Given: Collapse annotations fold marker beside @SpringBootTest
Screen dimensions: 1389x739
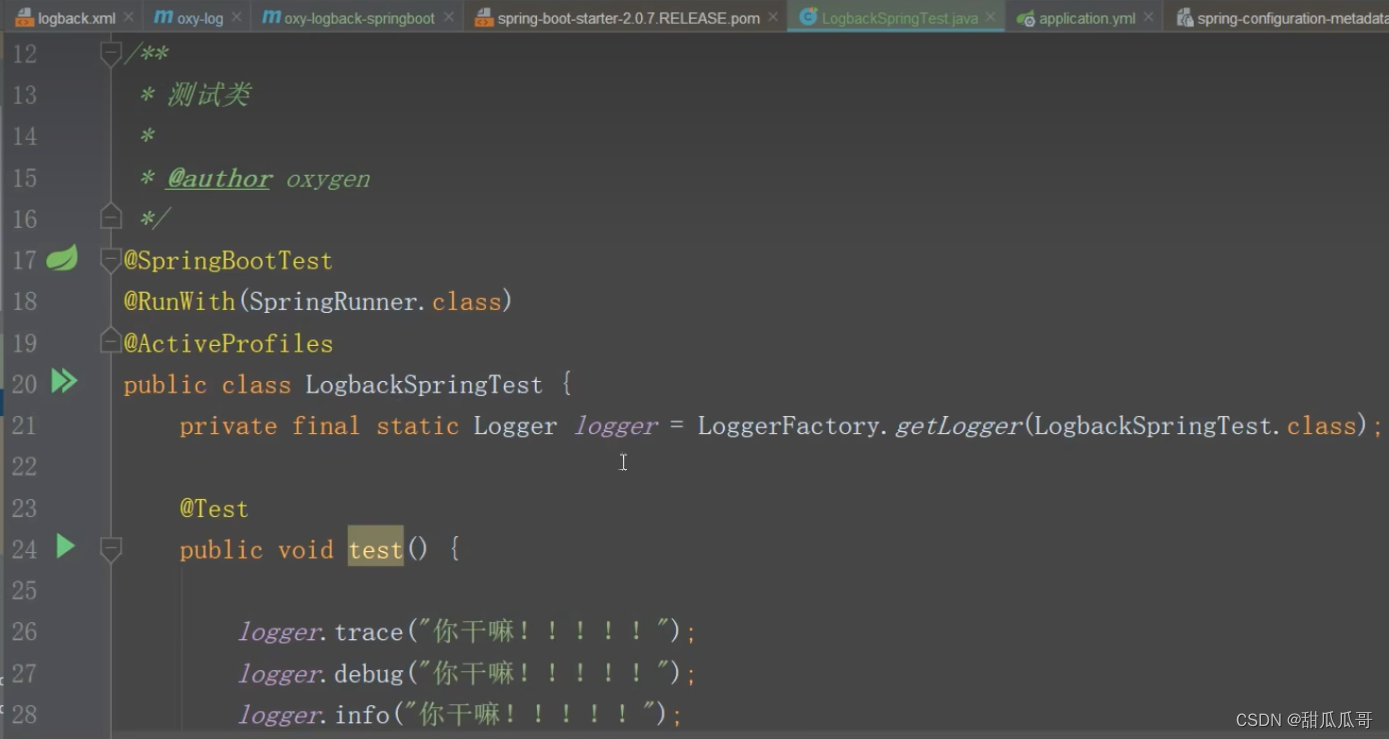Looking at the screenshot, I should (x=111, y=261).
